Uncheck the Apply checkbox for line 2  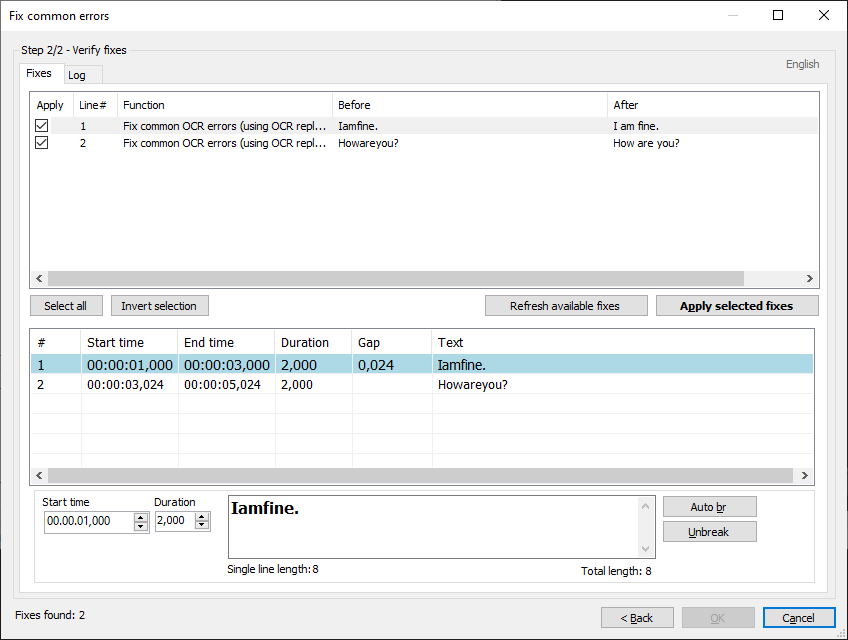tap(41, 143)
